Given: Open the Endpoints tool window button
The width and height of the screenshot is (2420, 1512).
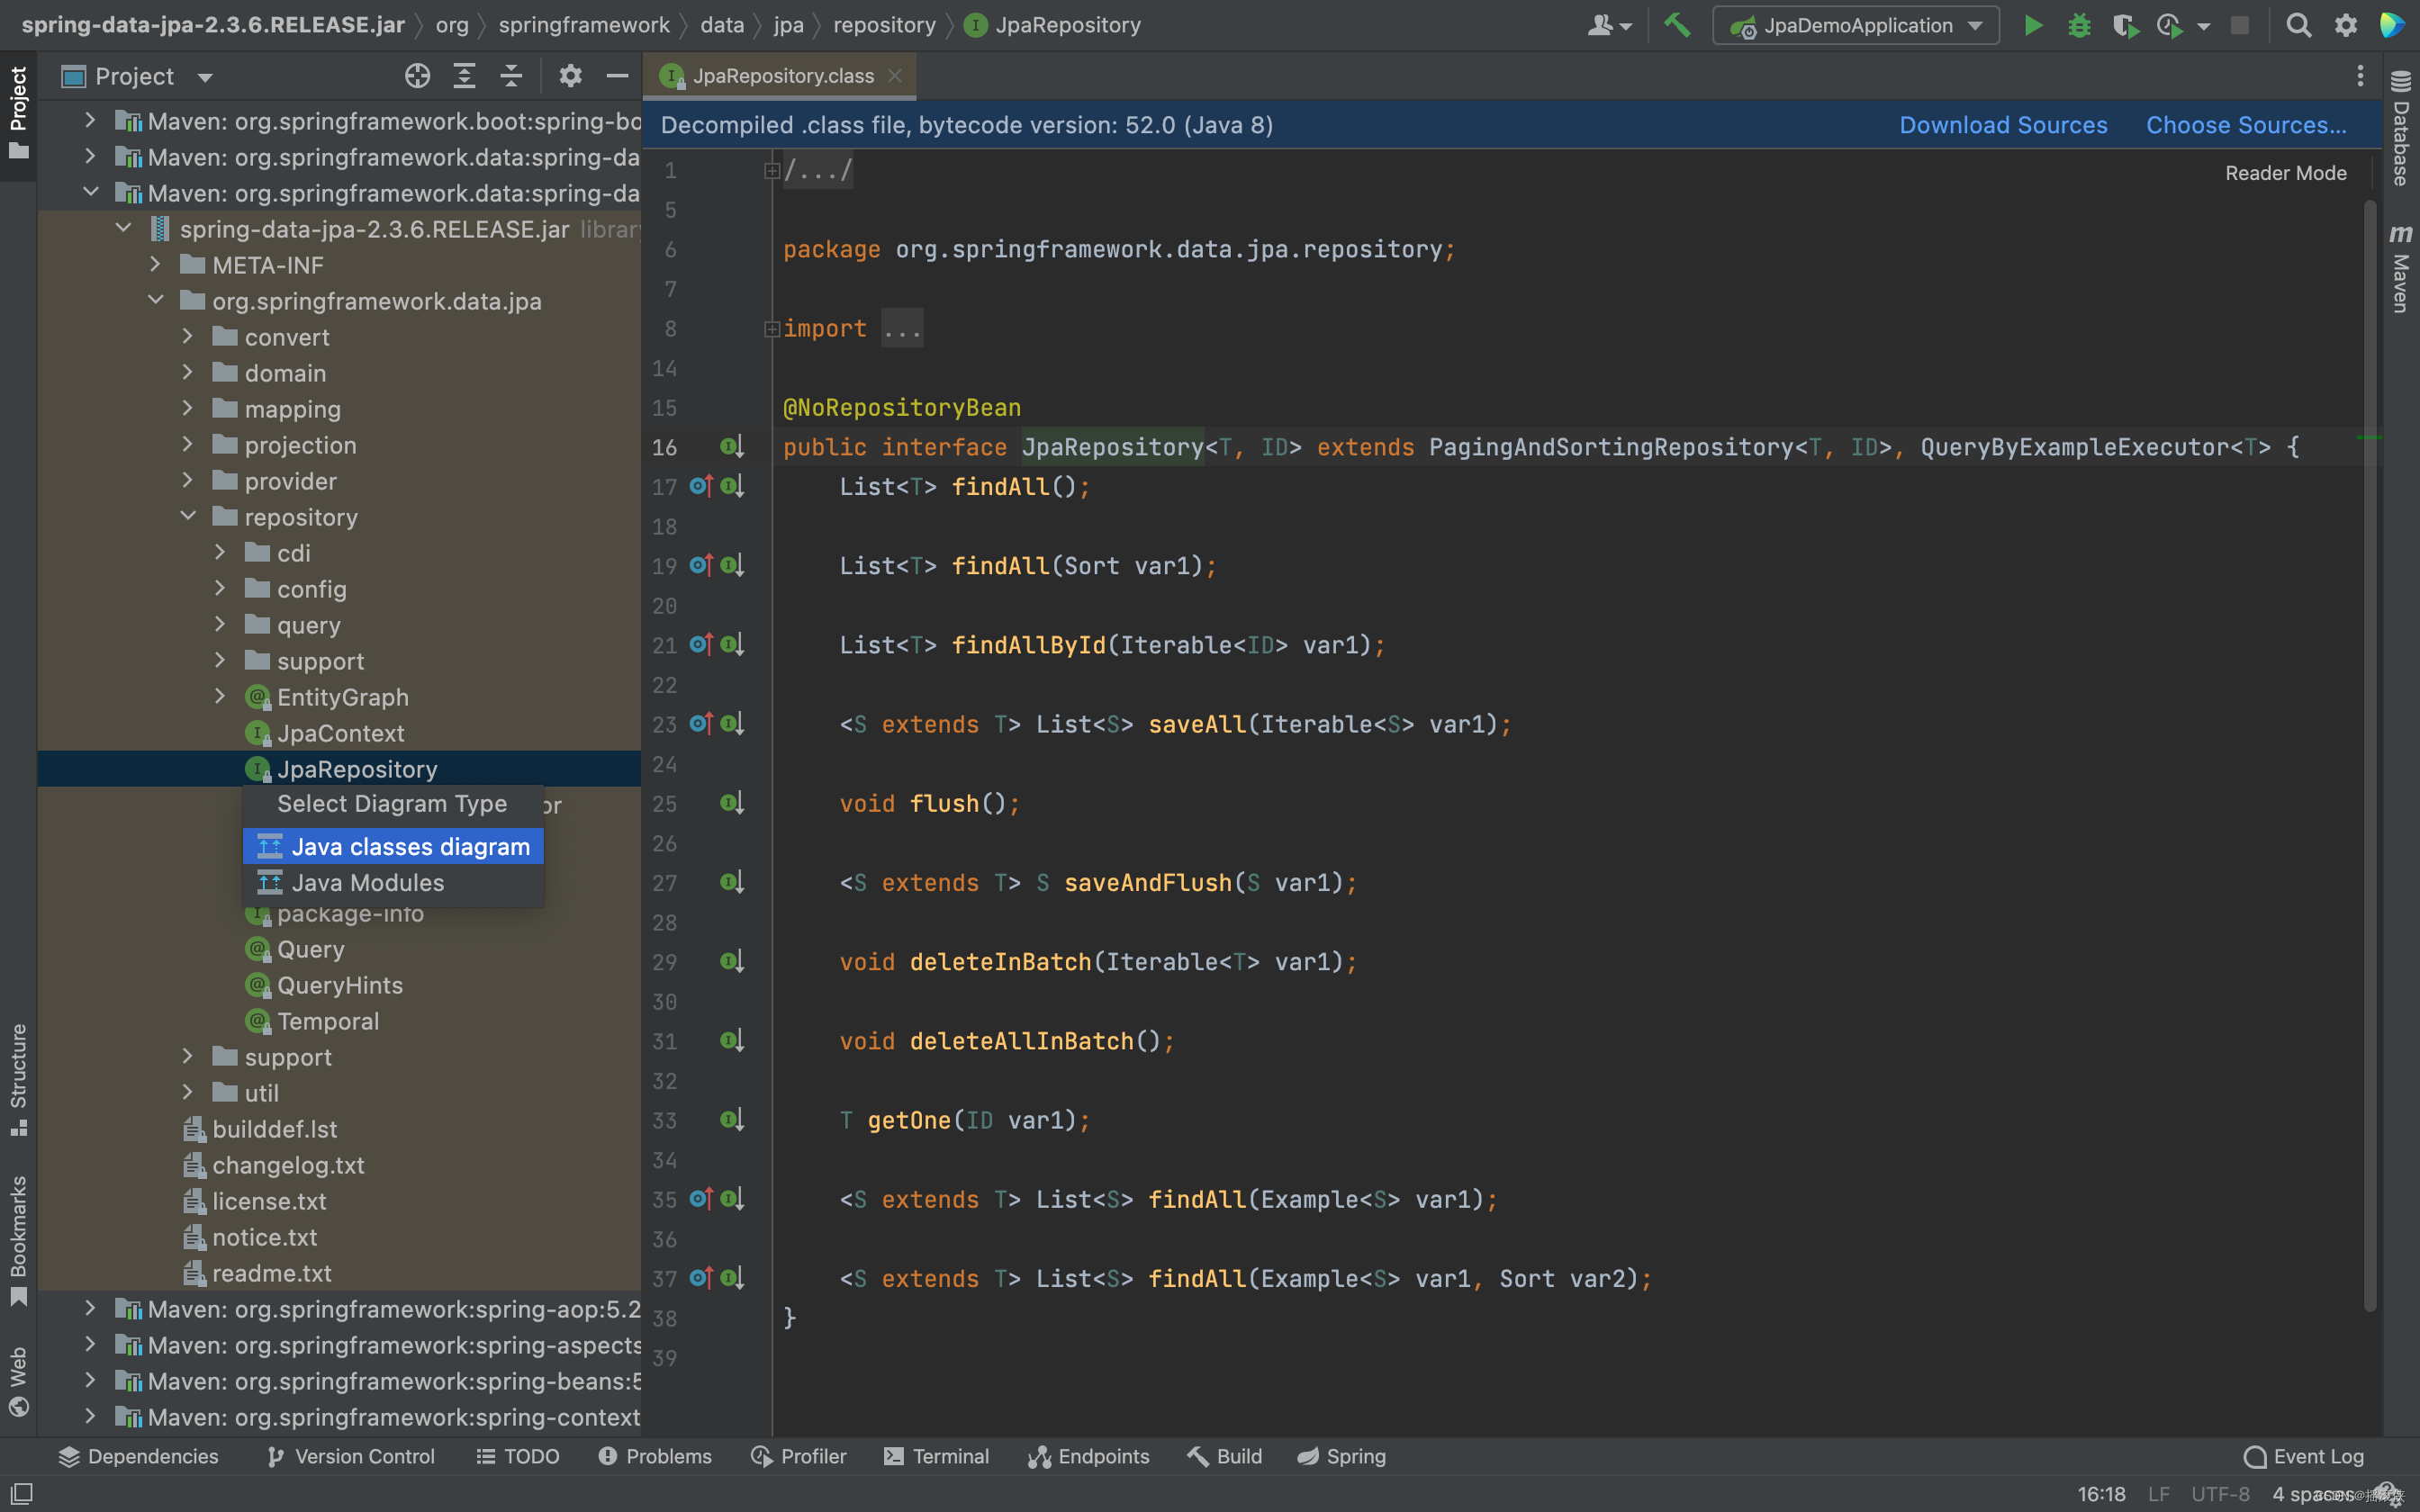Looking at the screenshot, I should [1089, 1456].
